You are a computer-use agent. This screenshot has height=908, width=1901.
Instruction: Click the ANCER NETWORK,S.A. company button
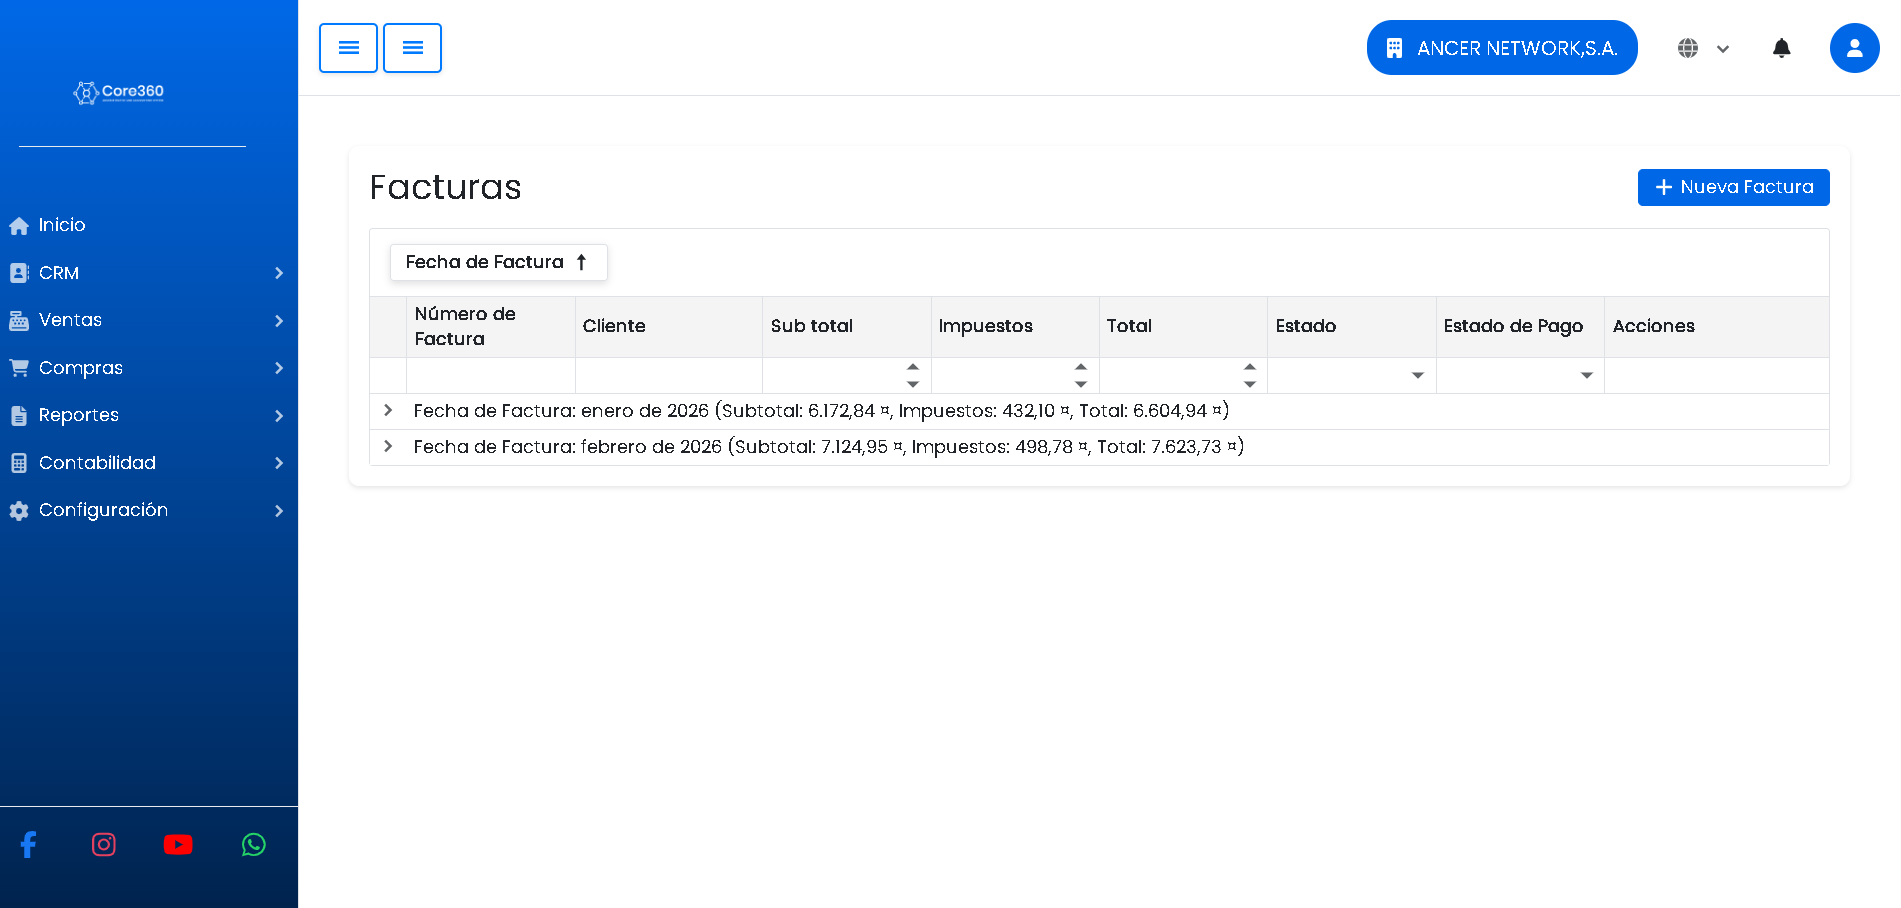(1501, 48)
